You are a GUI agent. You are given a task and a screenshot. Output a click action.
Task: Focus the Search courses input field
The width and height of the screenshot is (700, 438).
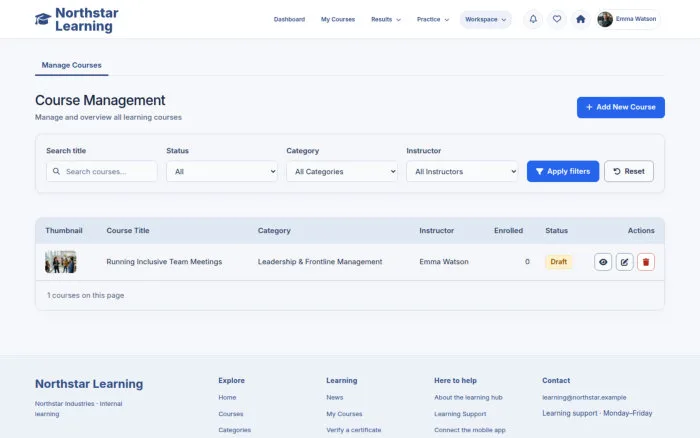(x=102, y=171)
